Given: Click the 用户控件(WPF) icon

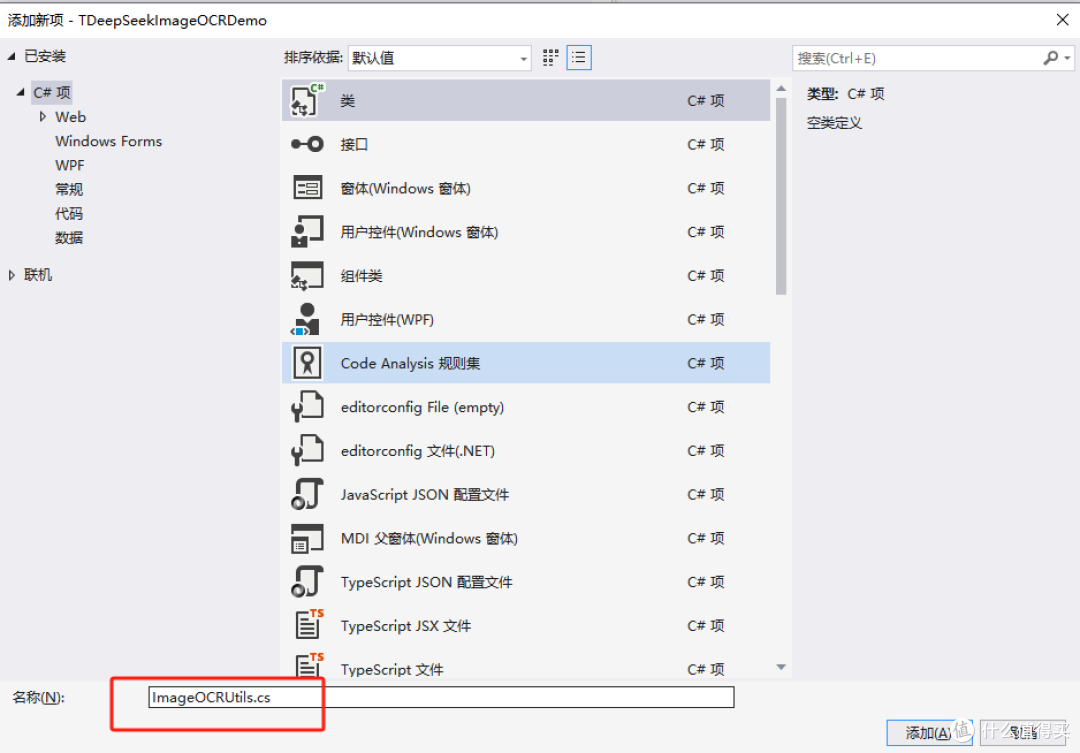Looking at the screenshot, I should (x=307, y=319).
